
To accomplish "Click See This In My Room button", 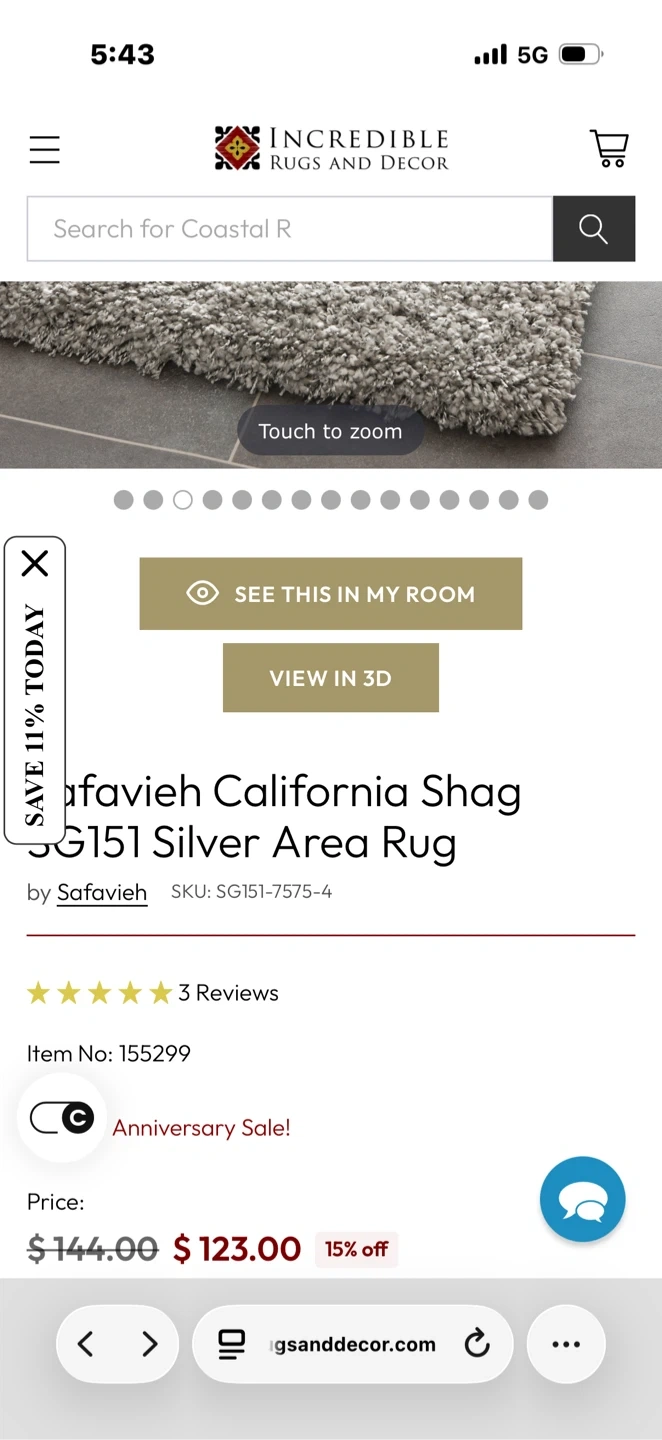I will pyautogui.click(x=331, y=594).
